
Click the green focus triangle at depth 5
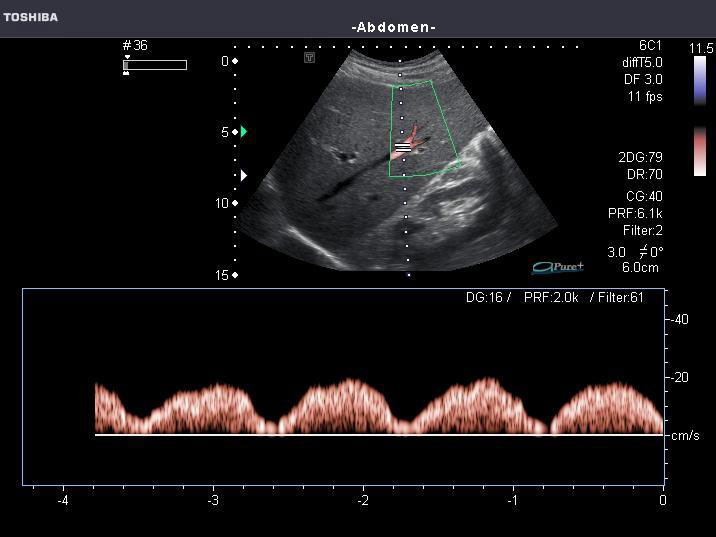[243, 131]
